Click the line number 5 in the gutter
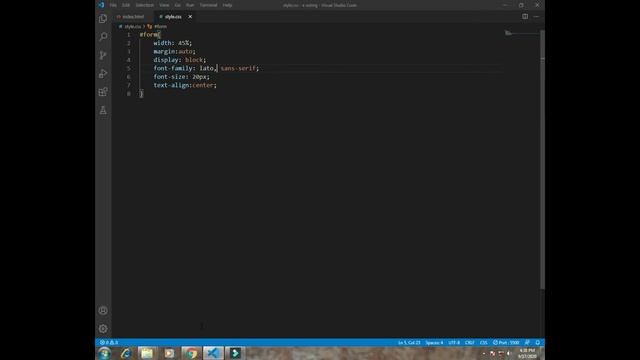This screenshot has height=360, width=640. [x=129, y=68]
